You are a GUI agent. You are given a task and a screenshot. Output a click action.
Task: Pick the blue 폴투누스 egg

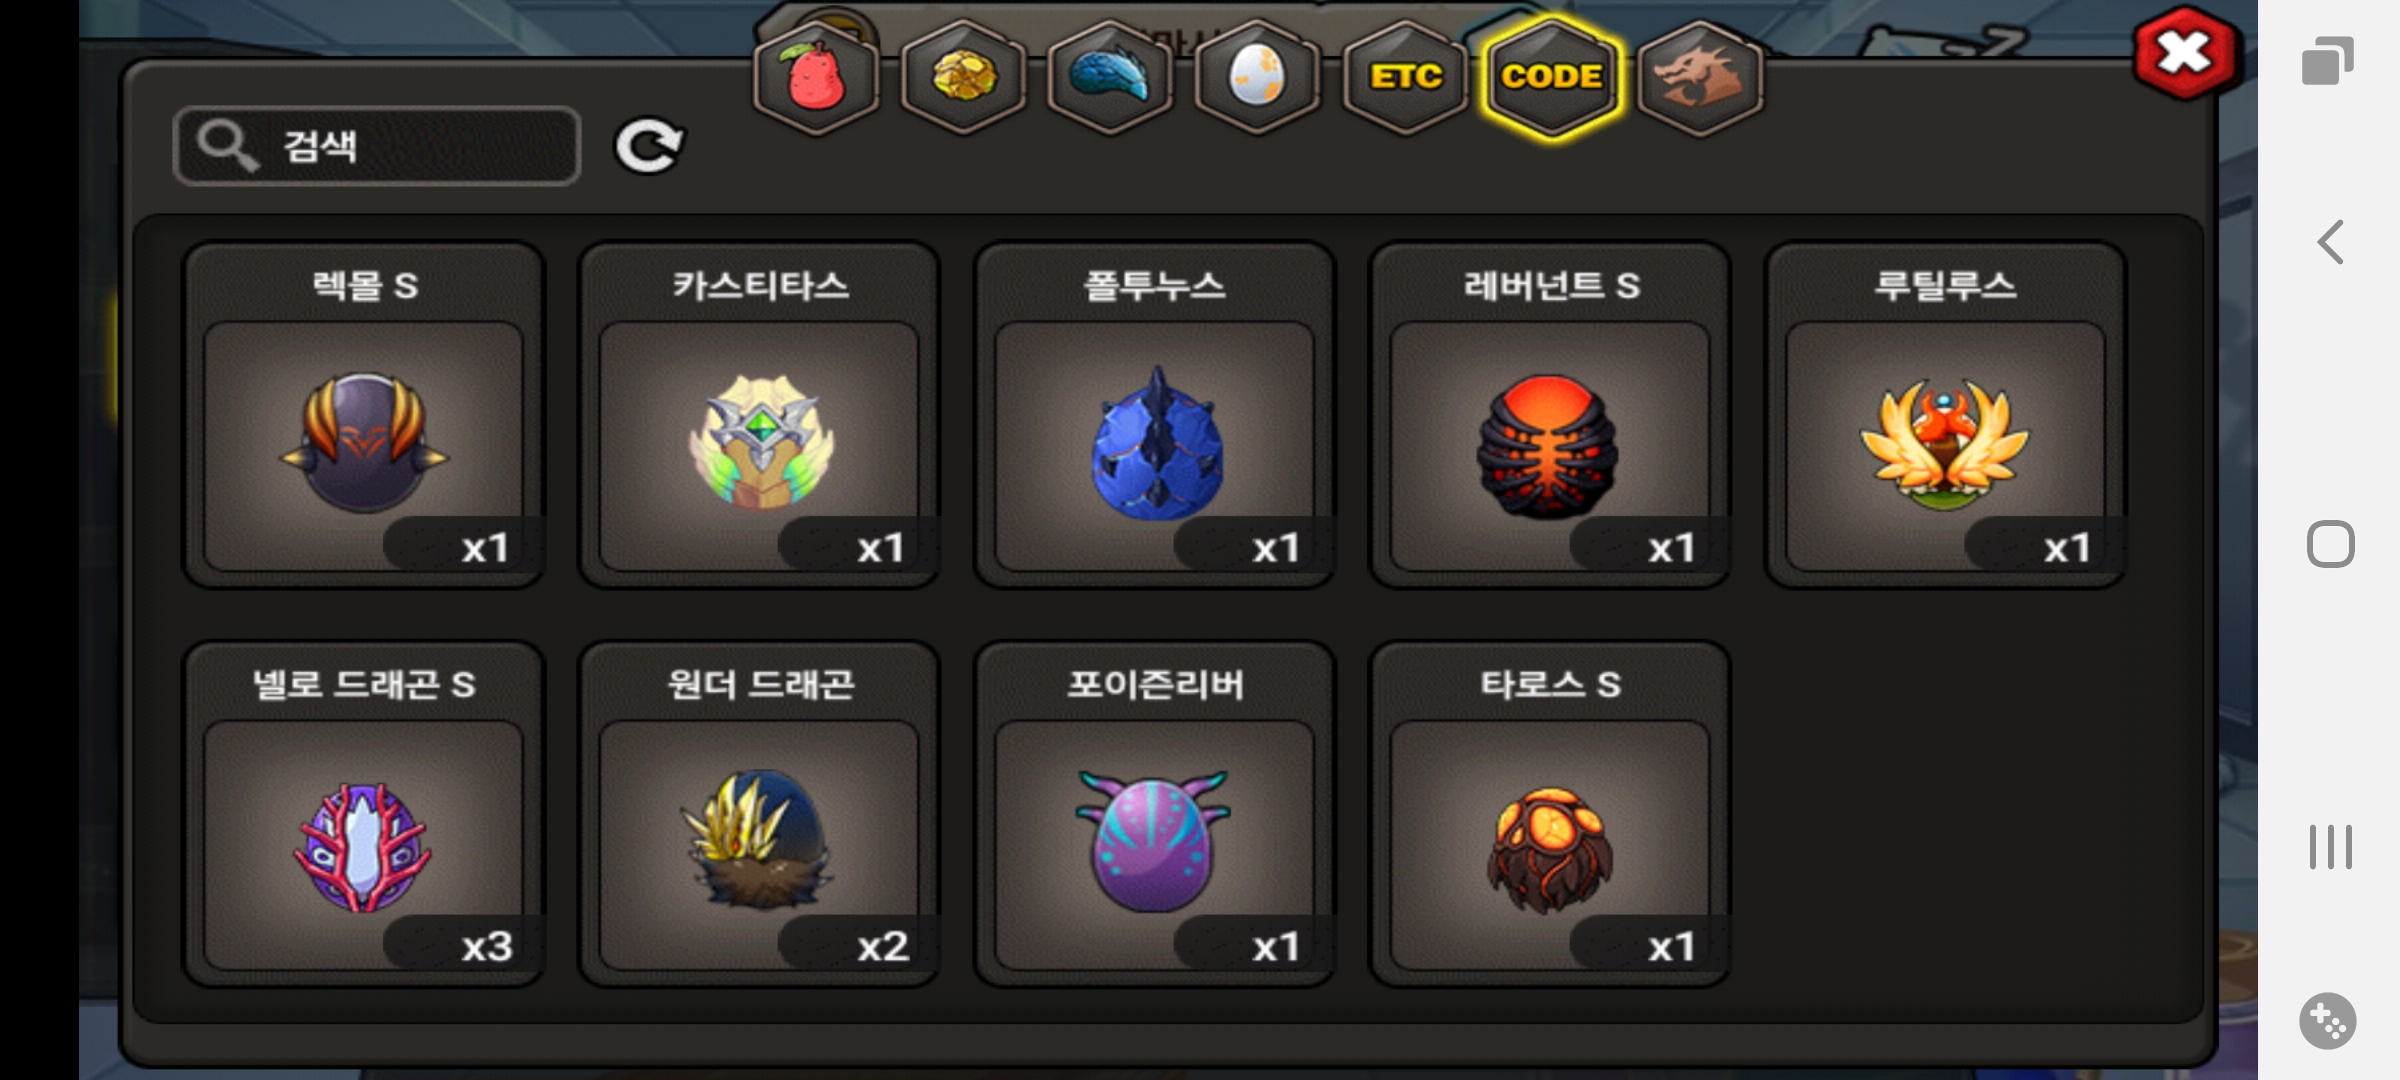pos(1155,415)
